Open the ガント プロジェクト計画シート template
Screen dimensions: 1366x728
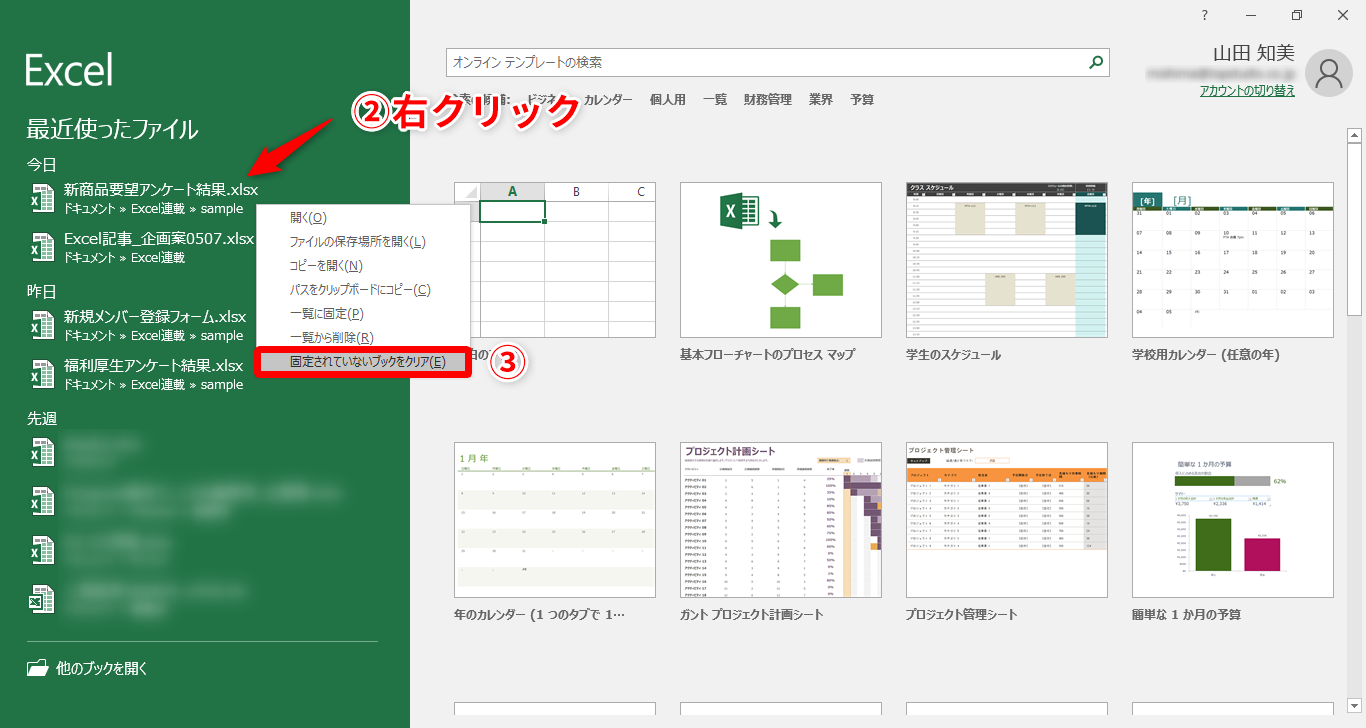pos(781,520)
